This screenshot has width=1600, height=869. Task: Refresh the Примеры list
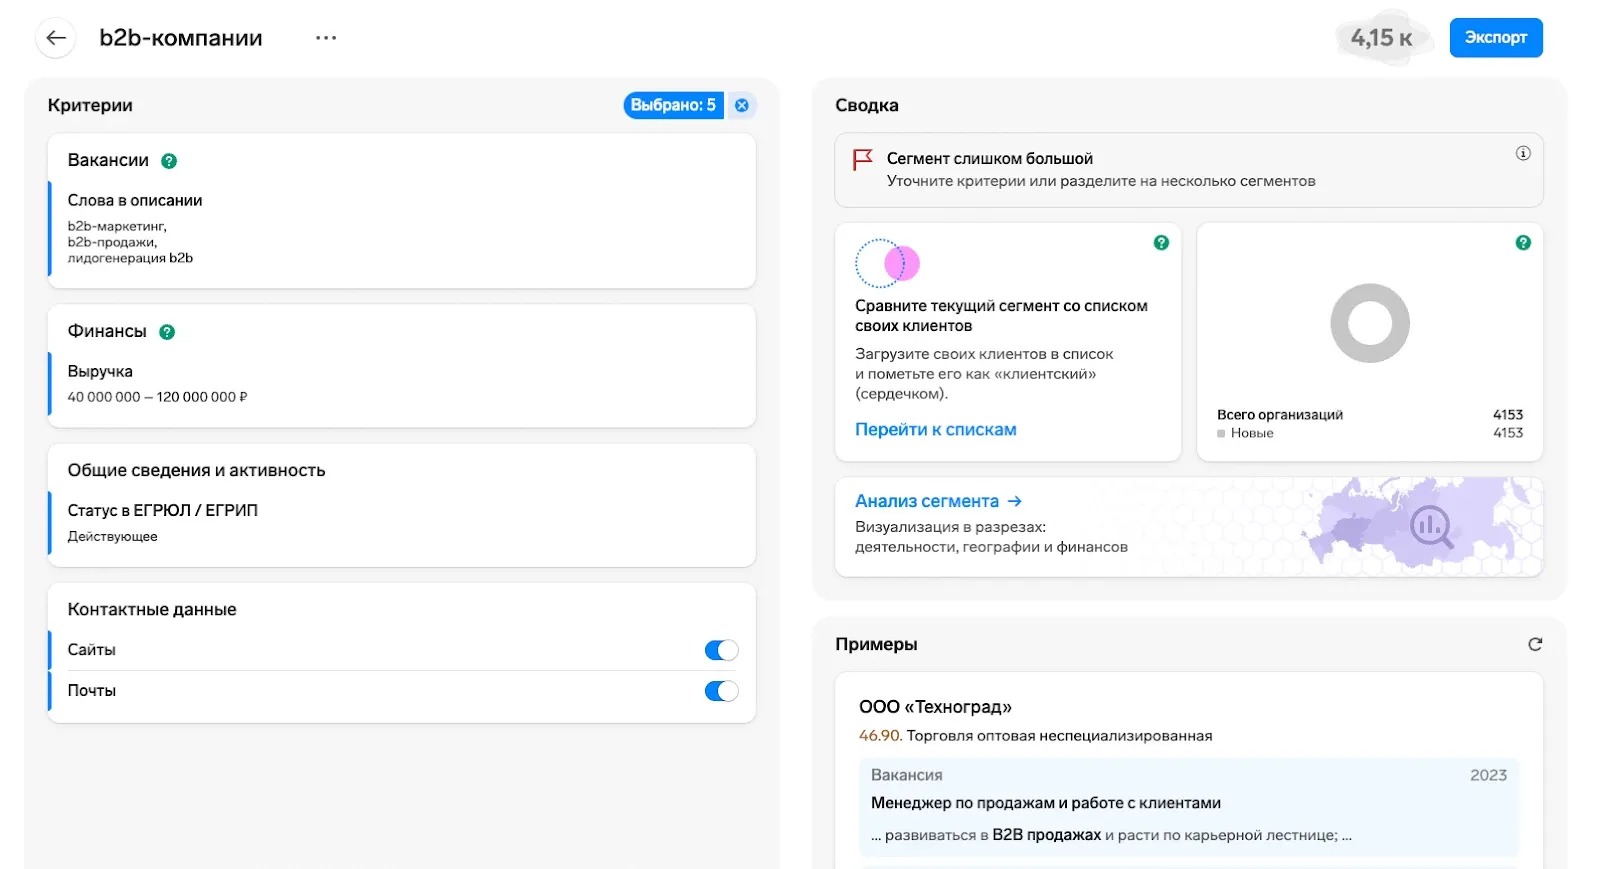point(1535,644)
